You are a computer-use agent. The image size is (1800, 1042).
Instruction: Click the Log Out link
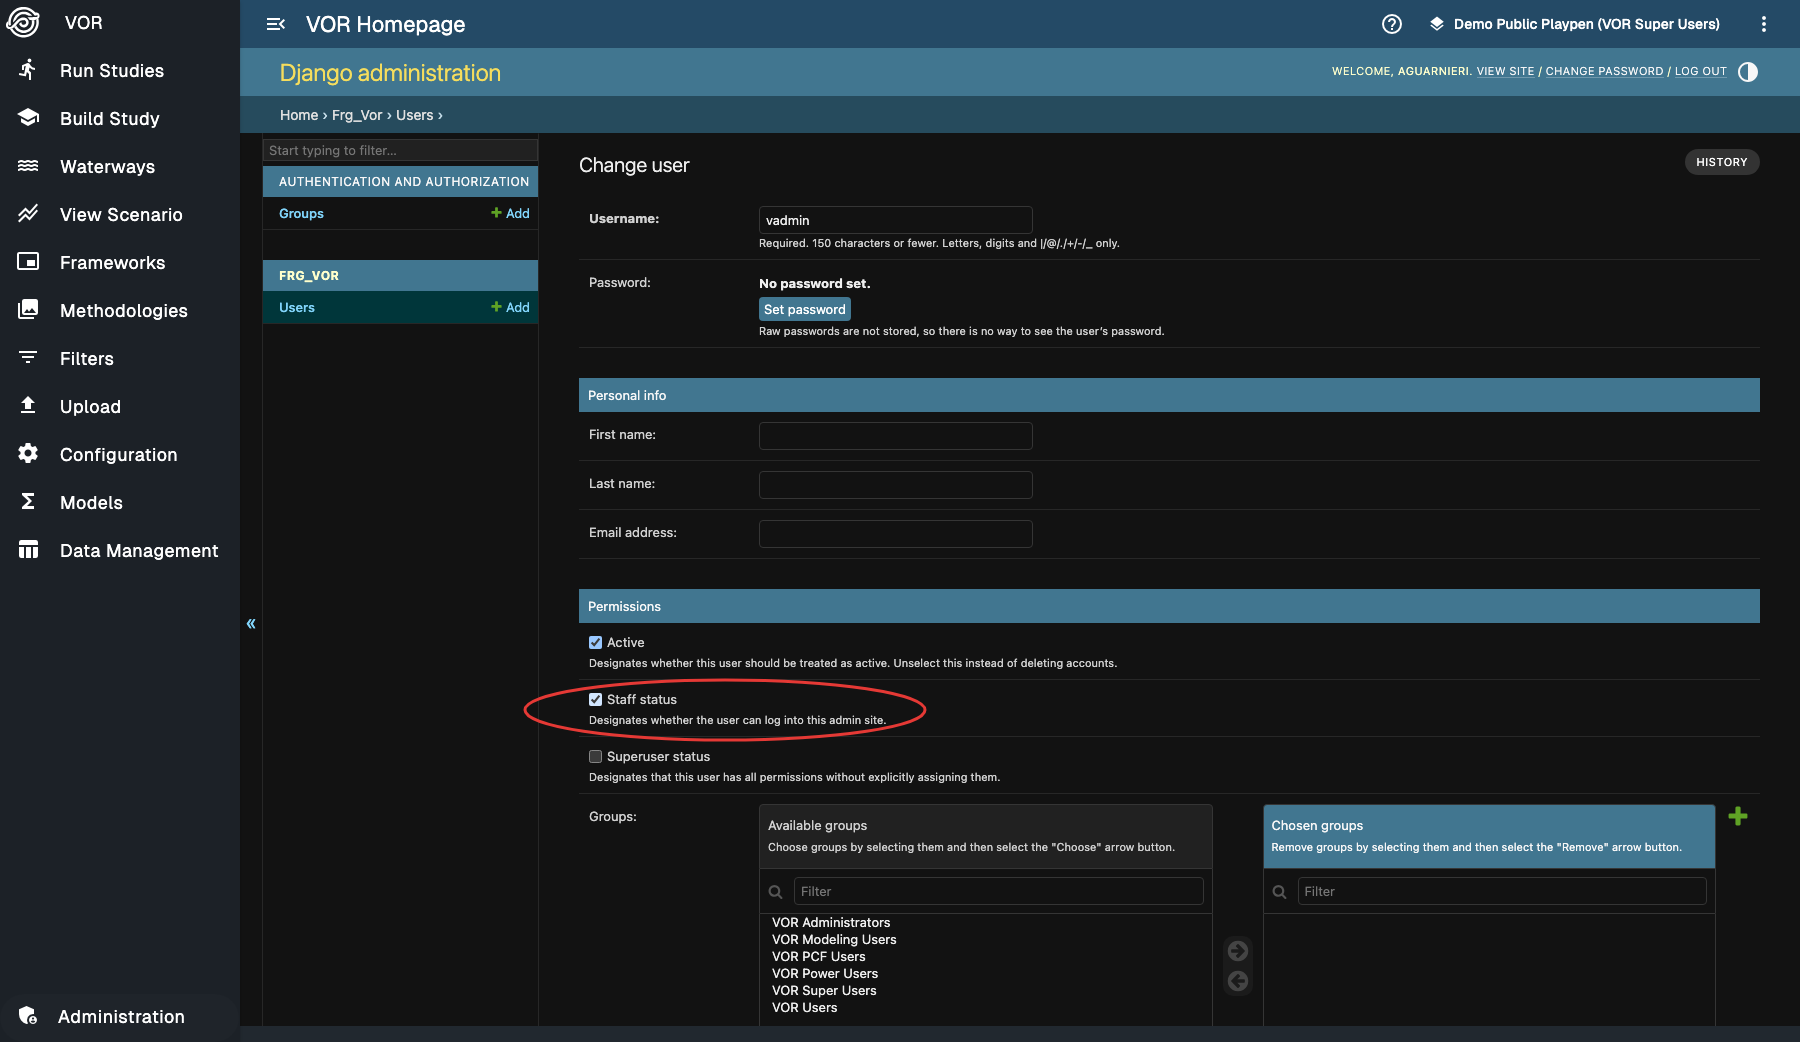1700,72
